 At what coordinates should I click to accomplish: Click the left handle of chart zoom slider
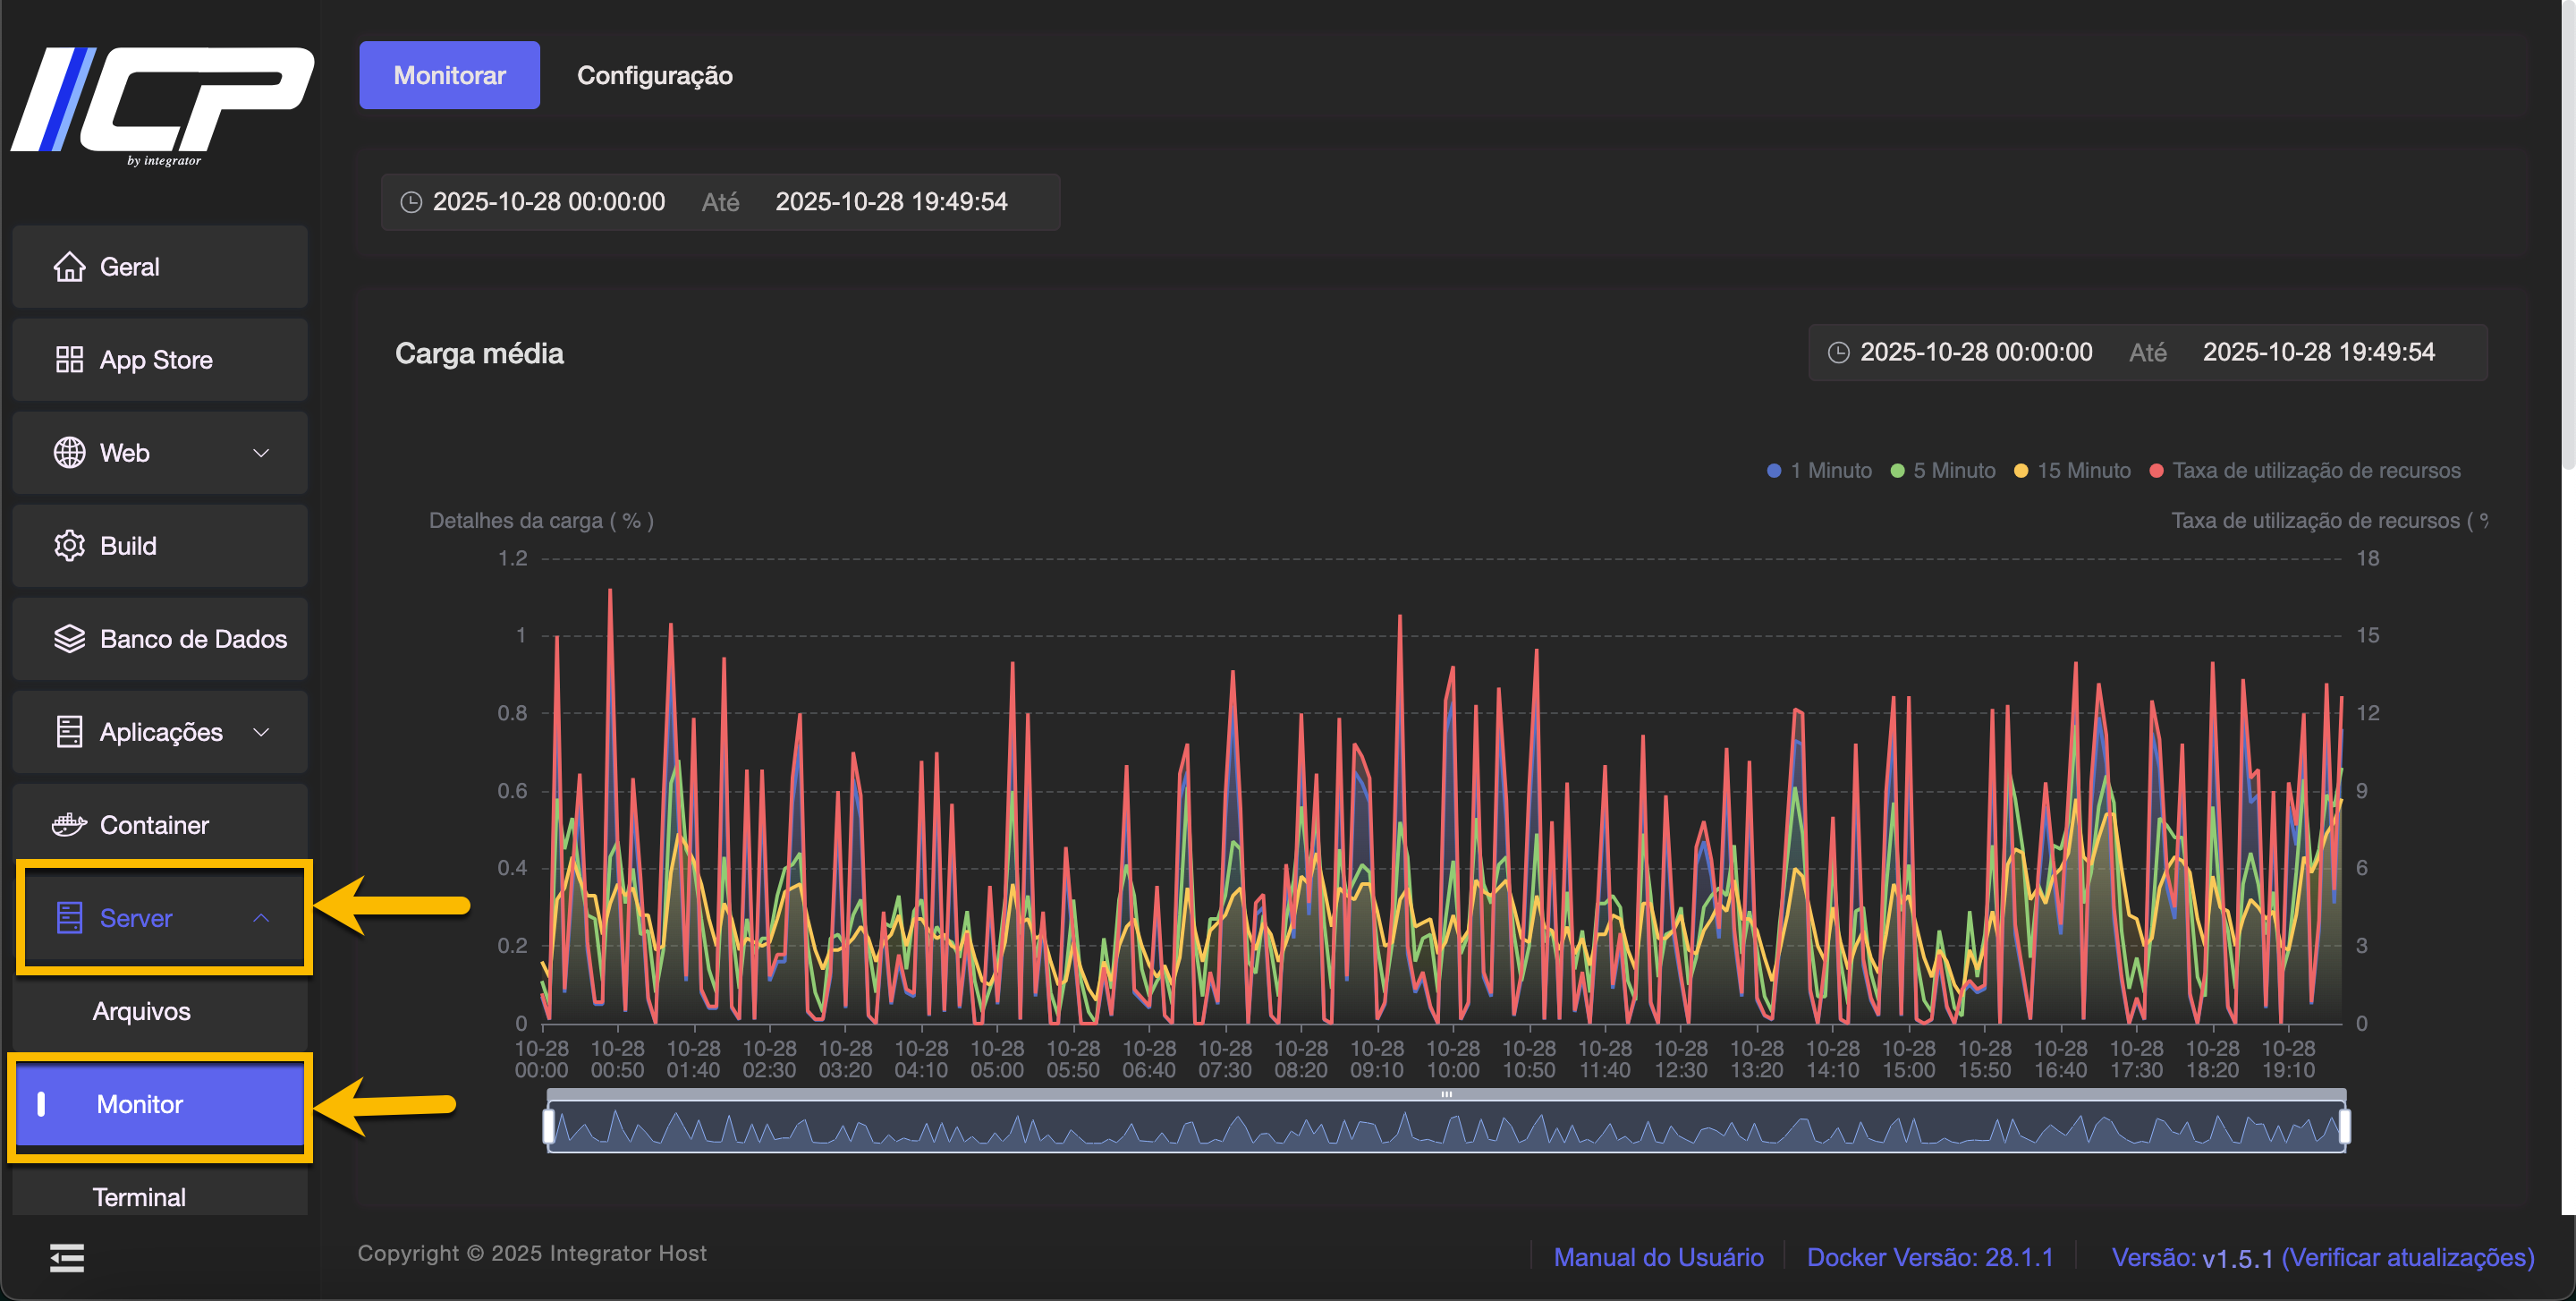[549, 1127]
